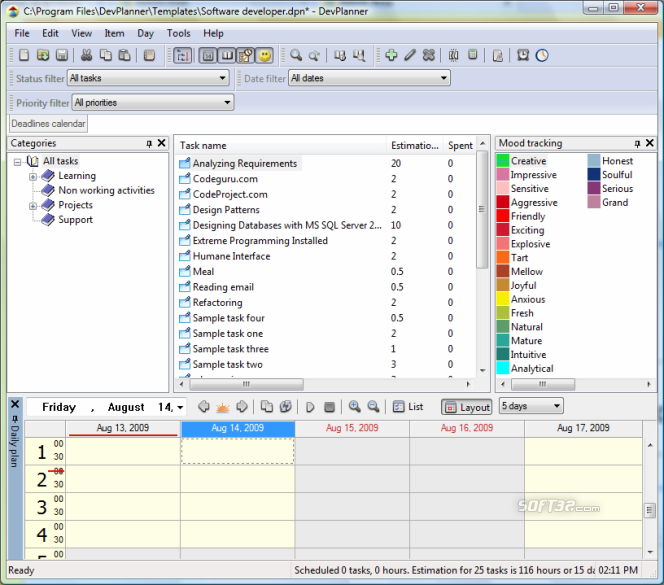This screenshot has width=664, height=585.
Task: Open the Tools menu
Action: (x=178, y=33)
